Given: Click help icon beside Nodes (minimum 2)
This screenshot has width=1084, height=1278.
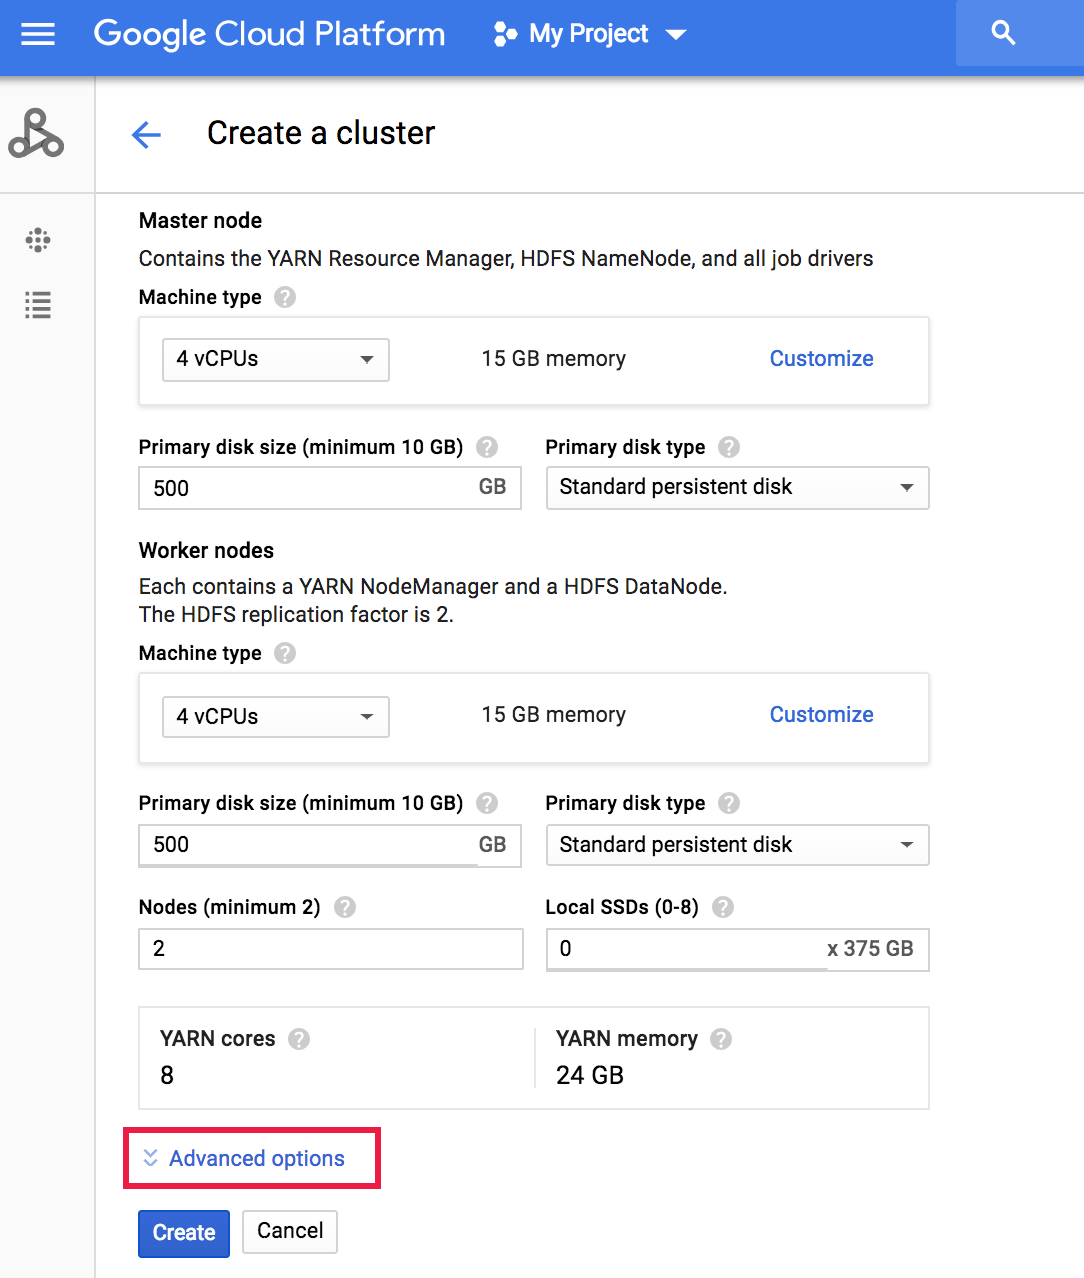Looking at the screenshot, I should coord(345,907).
